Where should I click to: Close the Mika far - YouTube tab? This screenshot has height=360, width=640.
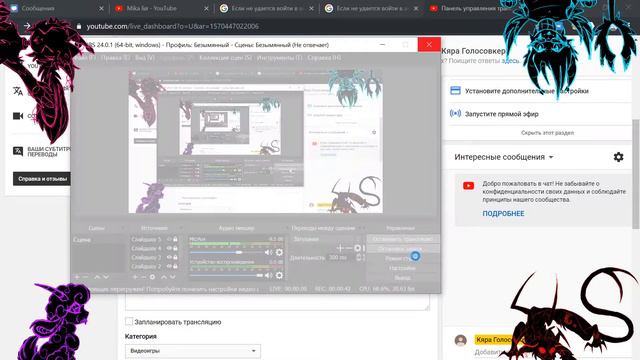(207, 8)
